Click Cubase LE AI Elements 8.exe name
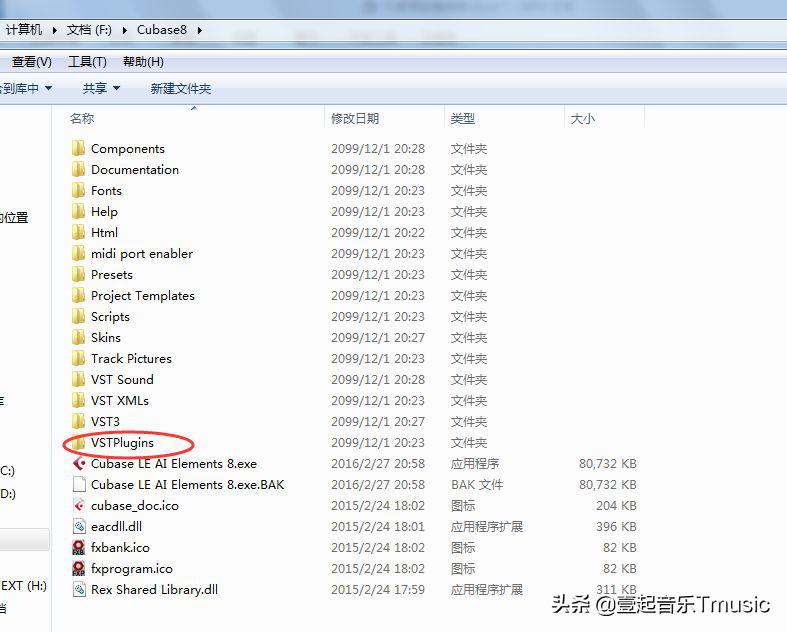This screenshot has height=632, width=787. [x=174, y=463]
